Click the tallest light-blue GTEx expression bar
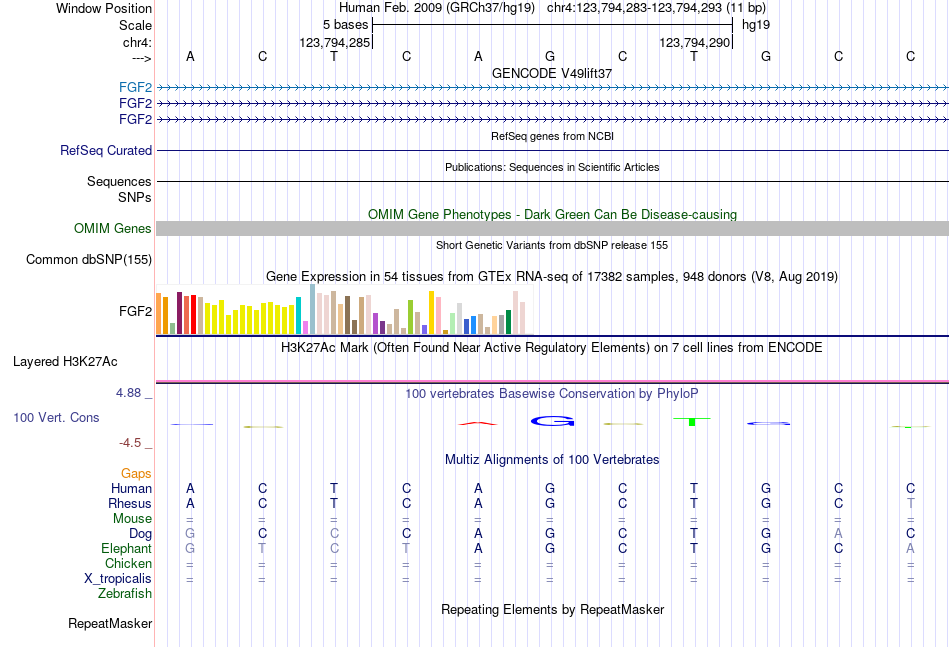This screenshot has width=950, height=647. pyautogui.click(x=313, y=309)
